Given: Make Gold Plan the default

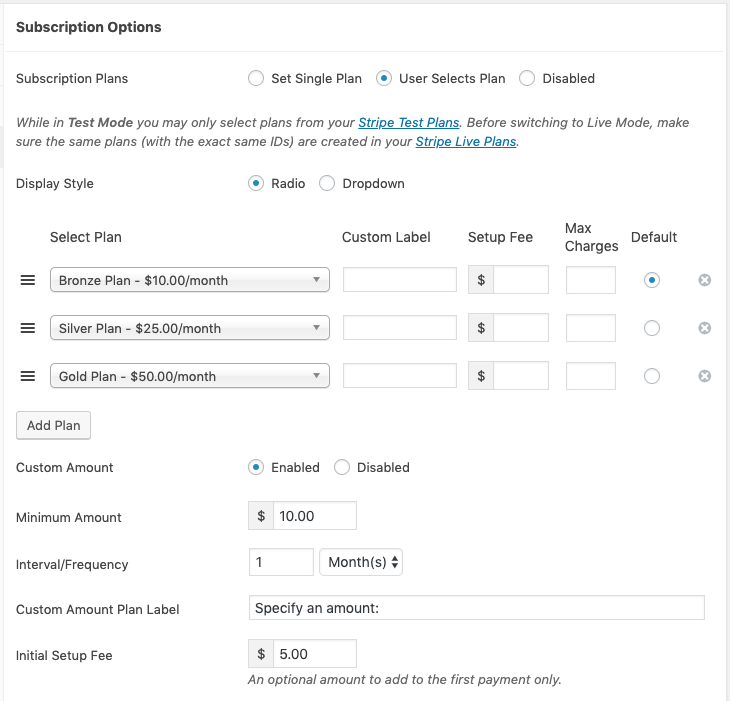Looking at the screenshot, I should click(x=652, y=376).
